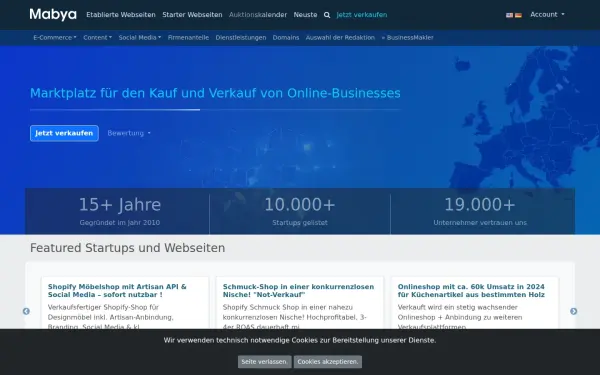Click the cookie notice text
Viewport: 600px width, 375px height.
300,340
